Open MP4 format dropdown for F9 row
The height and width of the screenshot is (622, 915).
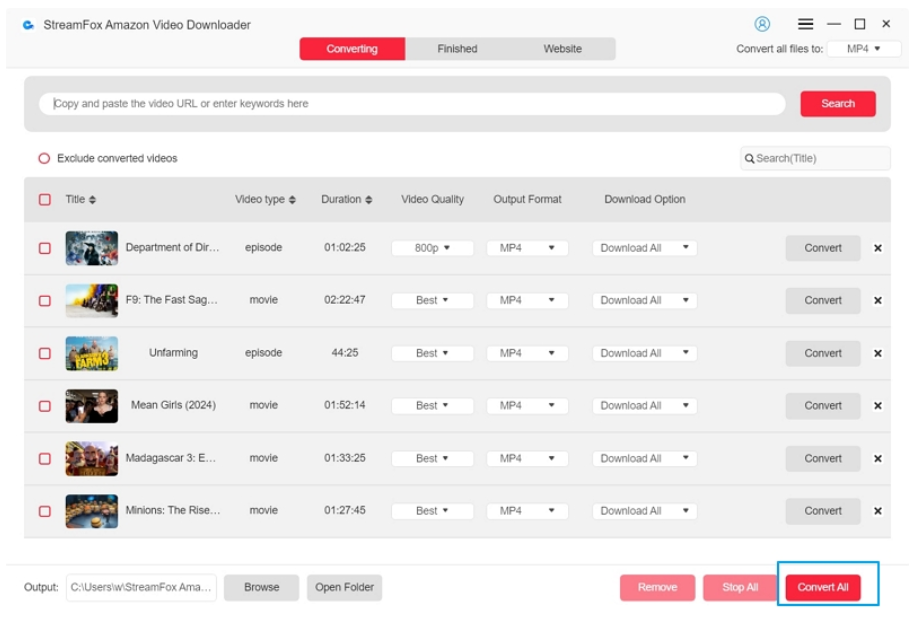tap(528, 300)
